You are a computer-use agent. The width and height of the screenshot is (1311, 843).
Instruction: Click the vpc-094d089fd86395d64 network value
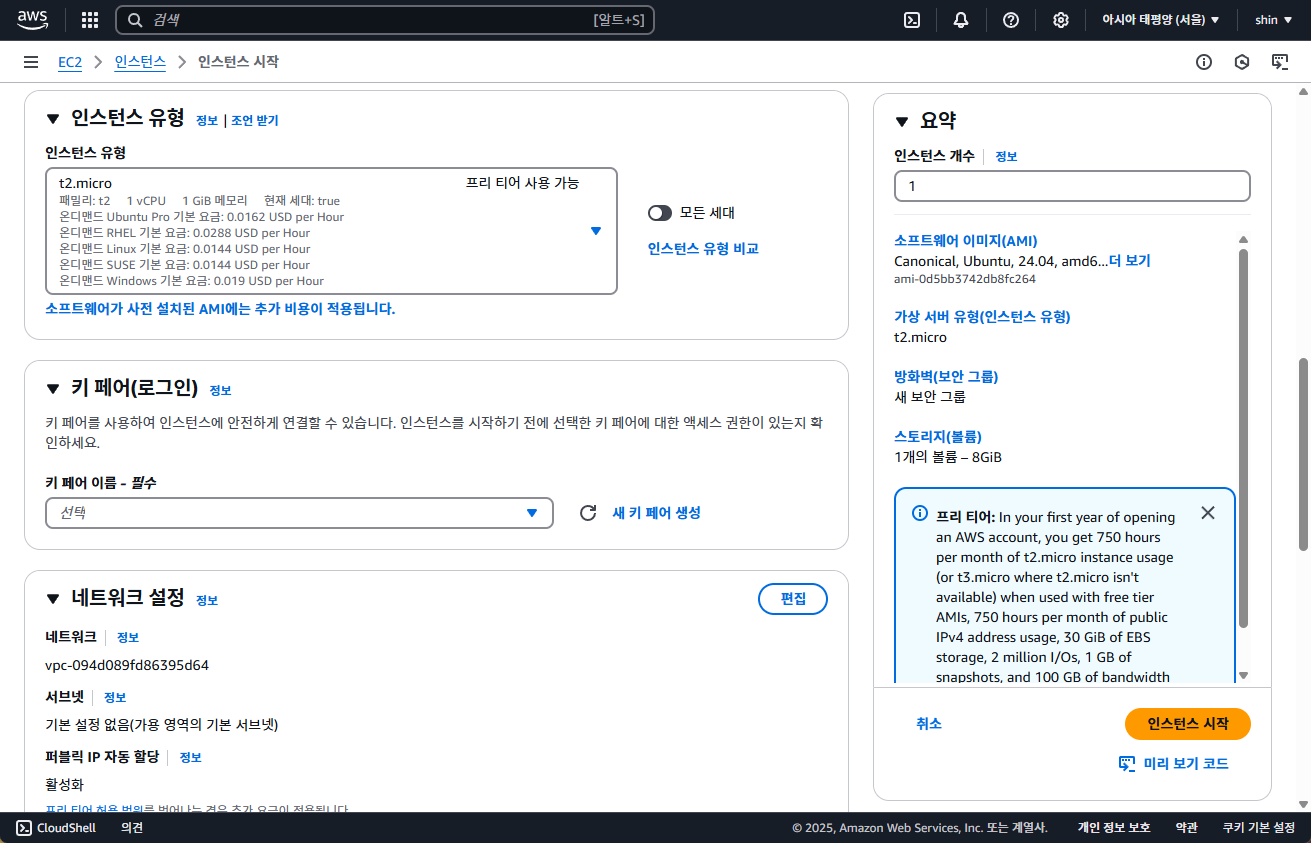127,665
